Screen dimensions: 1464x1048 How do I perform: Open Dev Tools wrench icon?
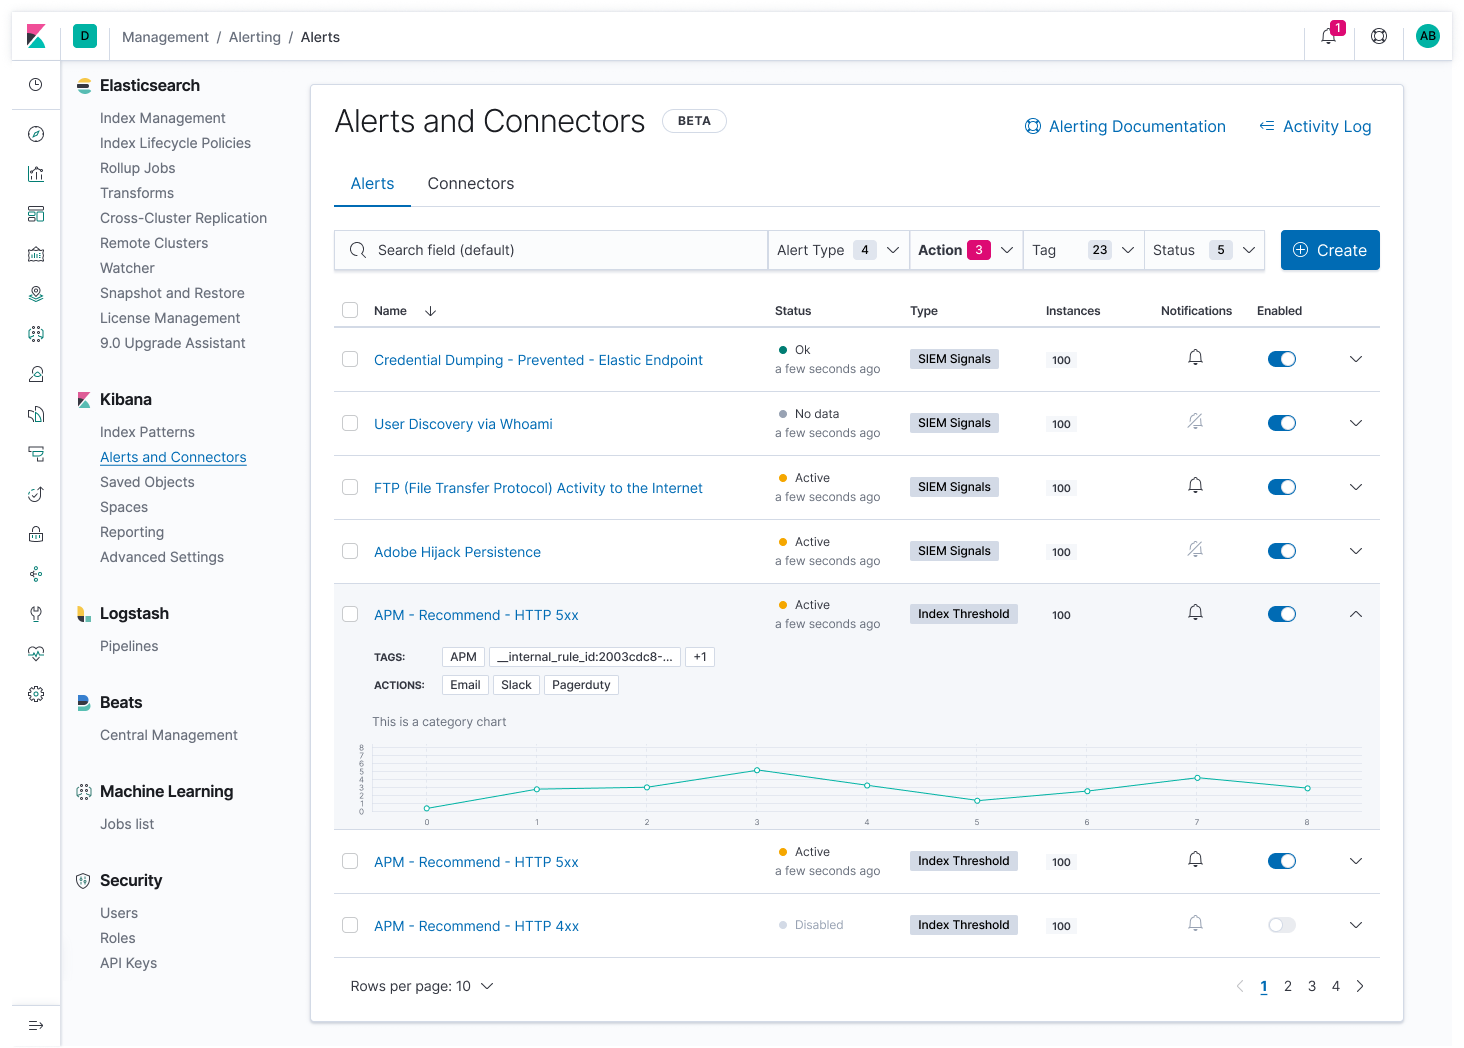(x=36, y=614)
